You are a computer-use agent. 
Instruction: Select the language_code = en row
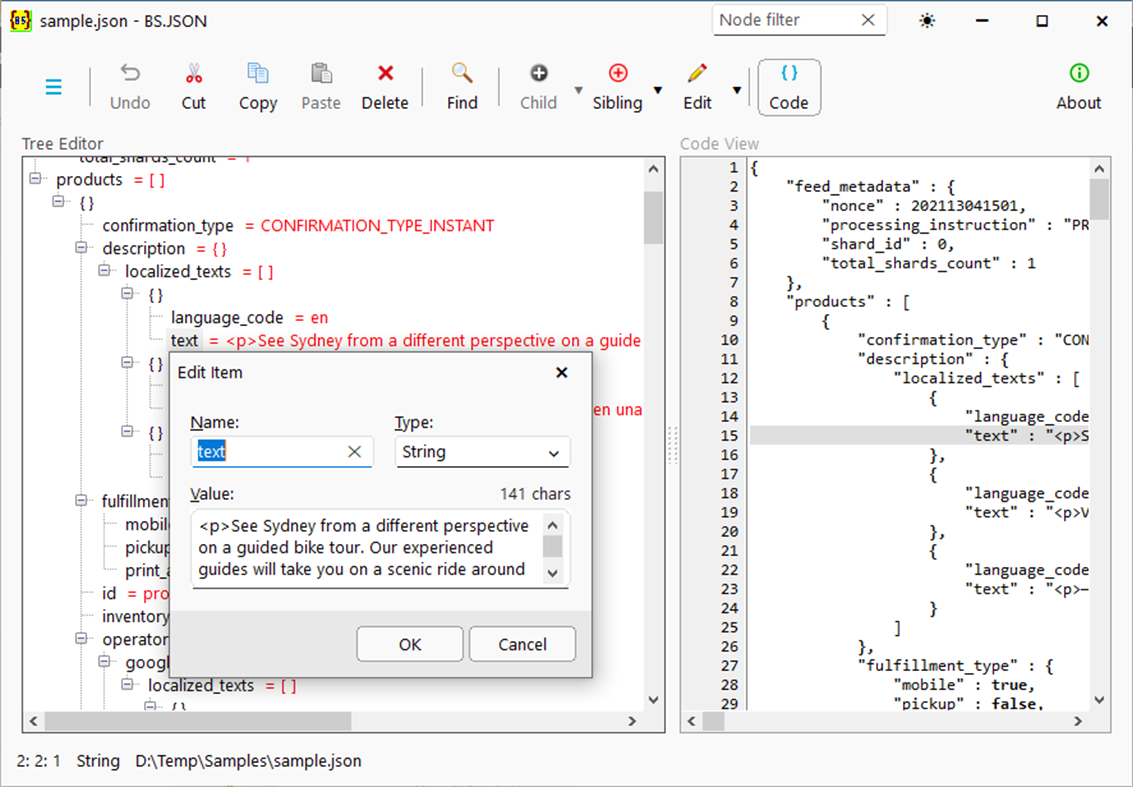(249, 317)
